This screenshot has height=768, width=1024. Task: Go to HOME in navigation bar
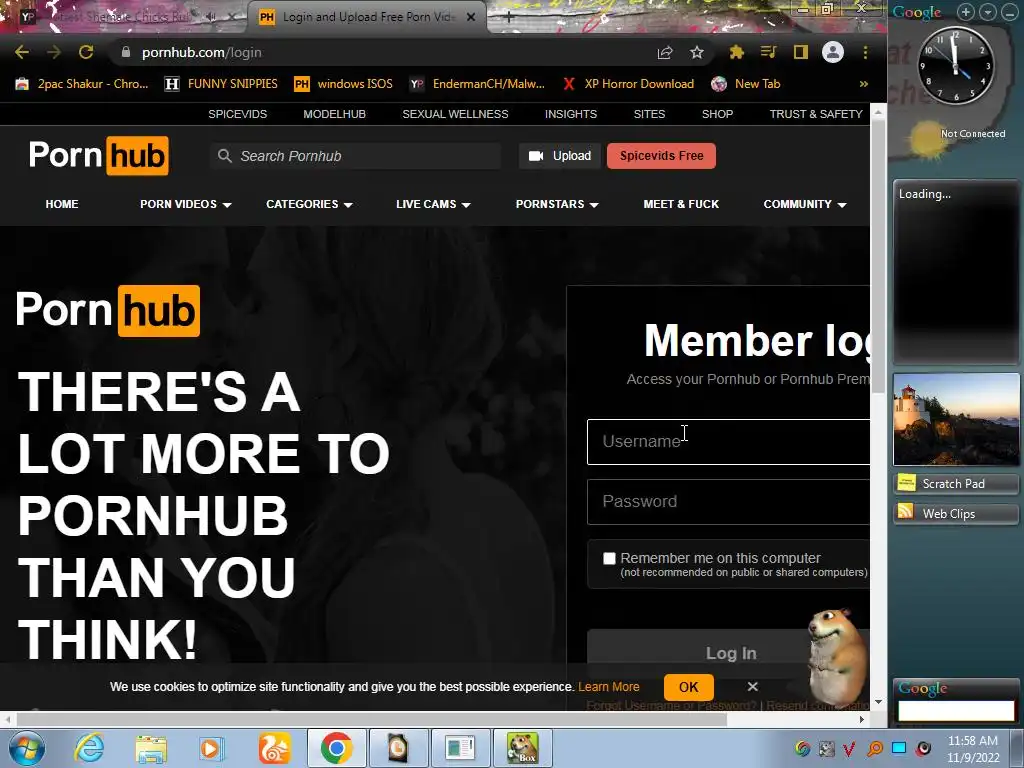(62, 204)
